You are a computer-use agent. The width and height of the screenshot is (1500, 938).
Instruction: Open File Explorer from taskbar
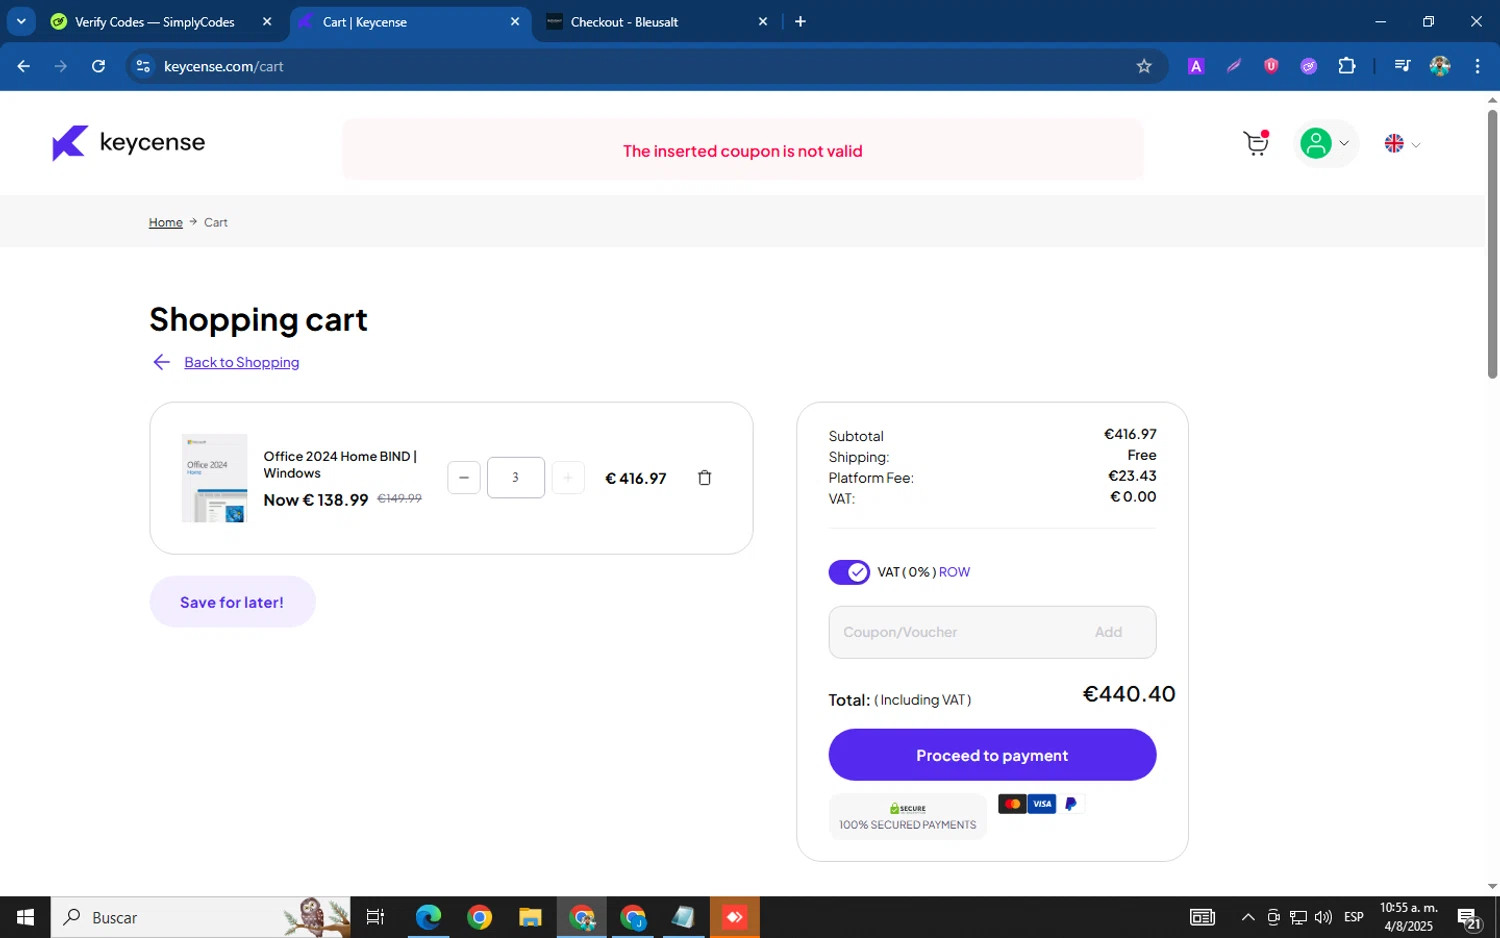[530, 917]
